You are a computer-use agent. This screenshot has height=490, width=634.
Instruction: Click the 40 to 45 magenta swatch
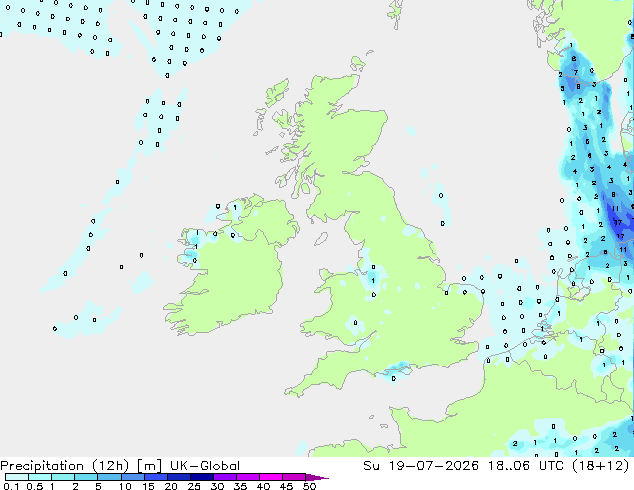(x=271, y=477)
